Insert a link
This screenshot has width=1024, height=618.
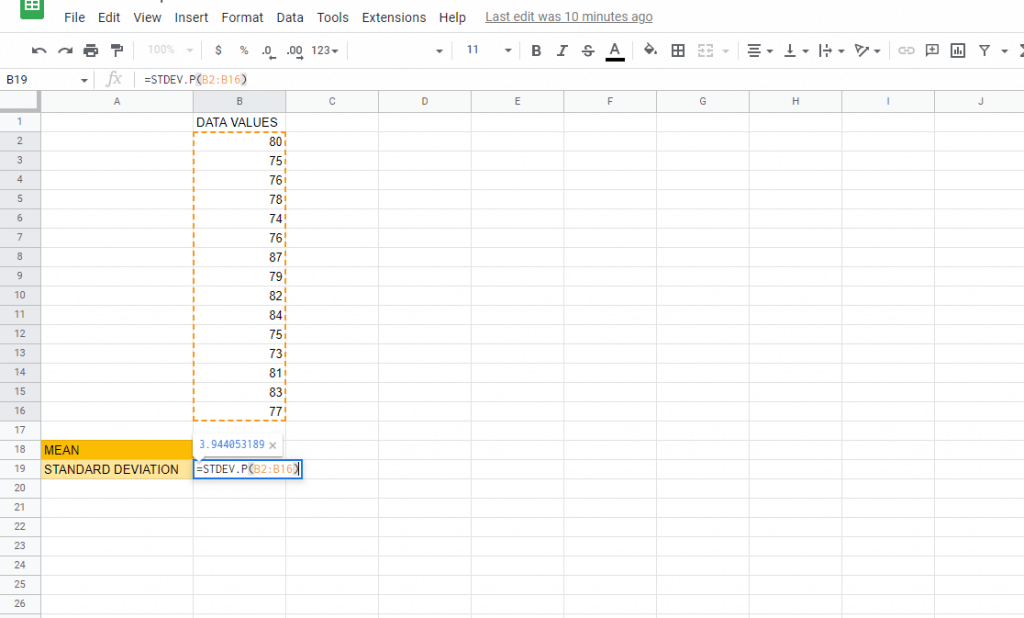906,50
